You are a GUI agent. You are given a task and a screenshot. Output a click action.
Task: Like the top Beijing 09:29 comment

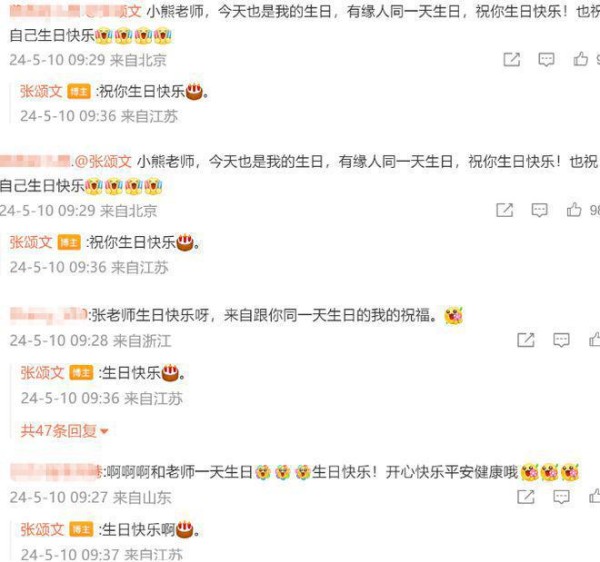[580, 59]
